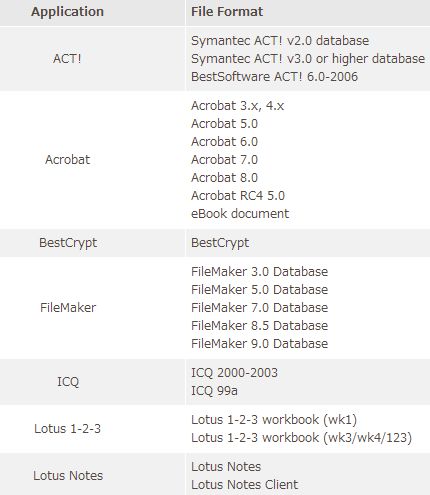
Task: Select BestCrypt in Application column
Action: click(68, 243)
